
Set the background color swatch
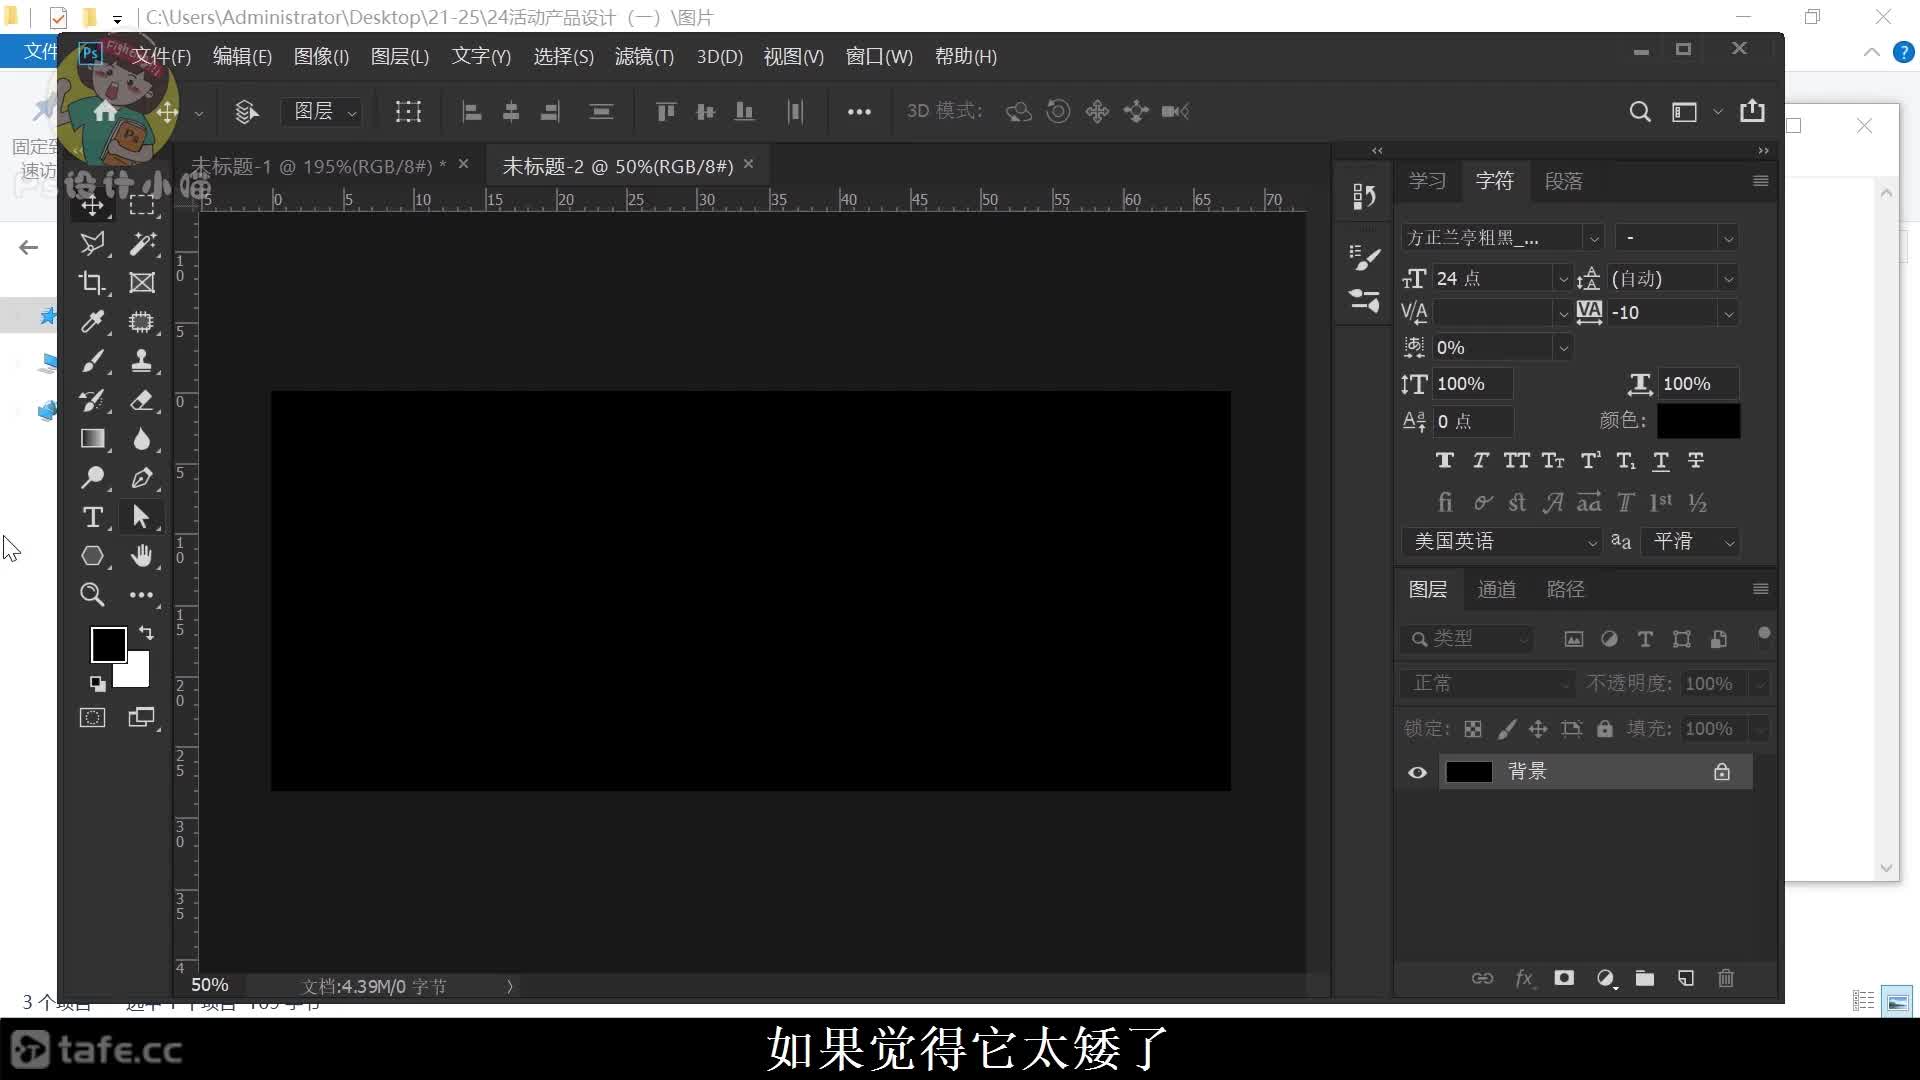point(138,675)
